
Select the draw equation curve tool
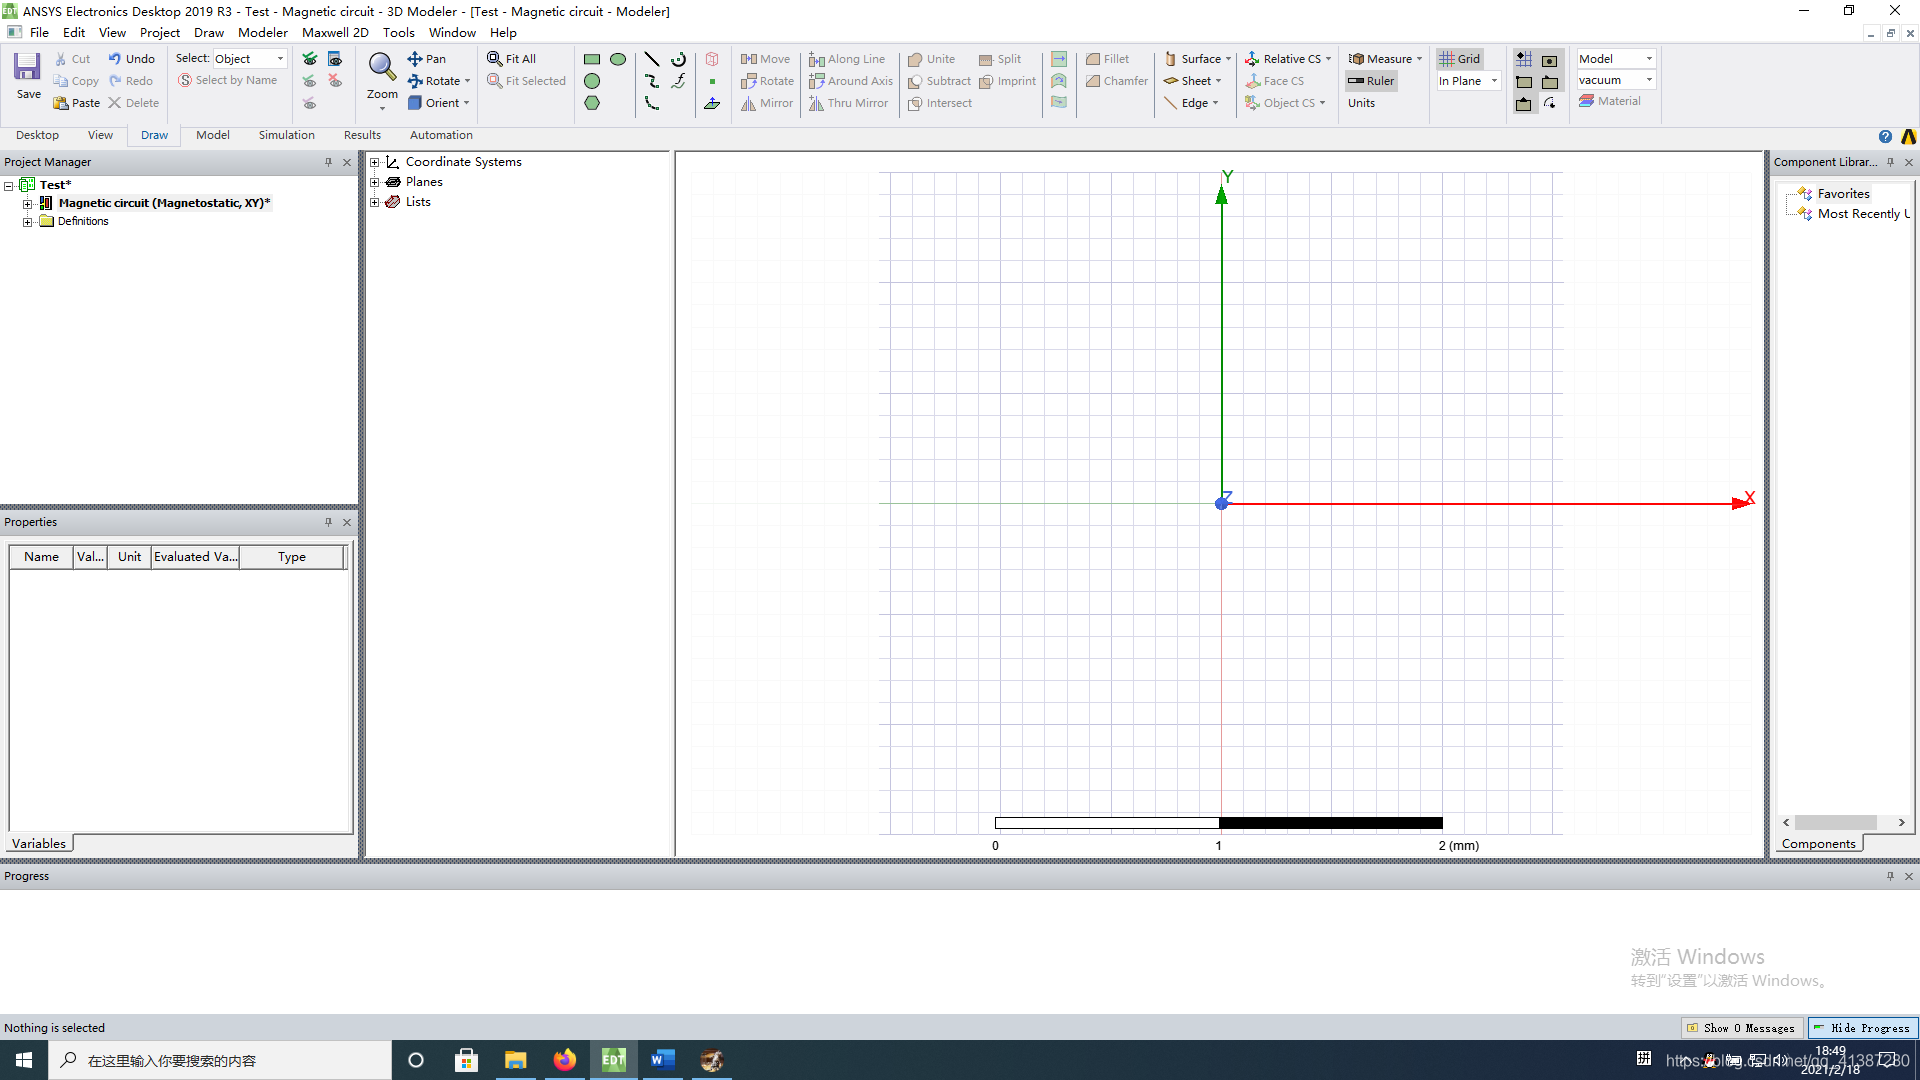point(679,81)
